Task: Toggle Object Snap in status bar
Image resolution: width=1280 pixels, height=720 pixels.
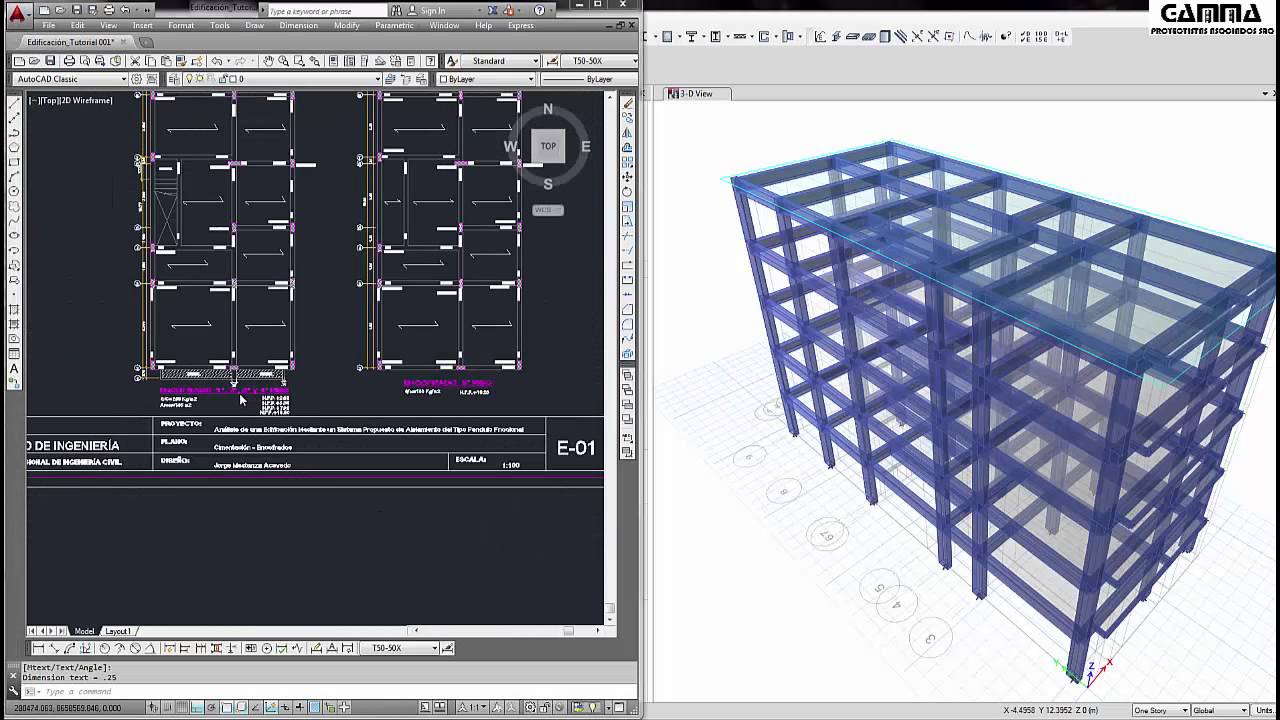Action: click(x=226, y=707)
